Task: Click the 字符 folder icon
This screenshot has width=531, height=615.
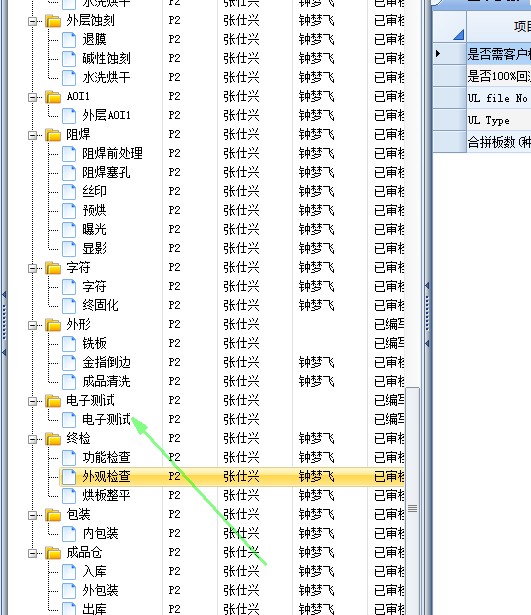Action: pos(53,268)
